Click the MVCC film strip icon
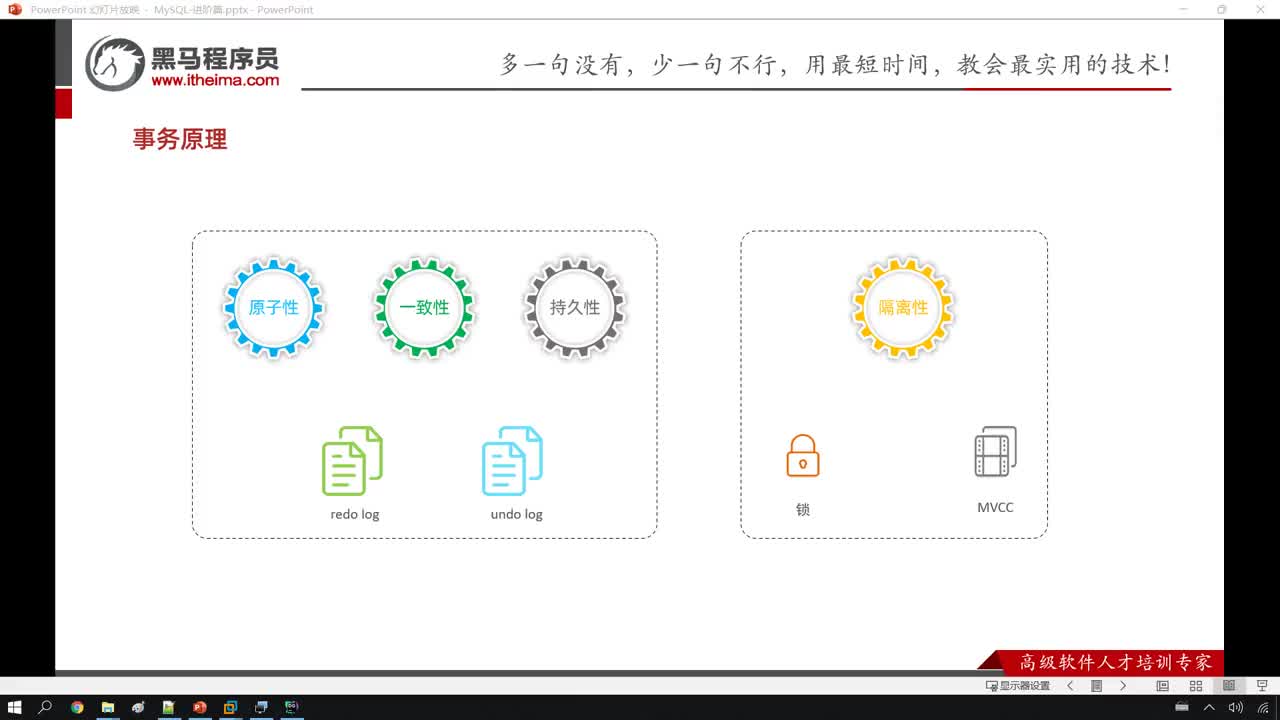This screenshot has width=1280, height=720. click(x=995, y=452)
